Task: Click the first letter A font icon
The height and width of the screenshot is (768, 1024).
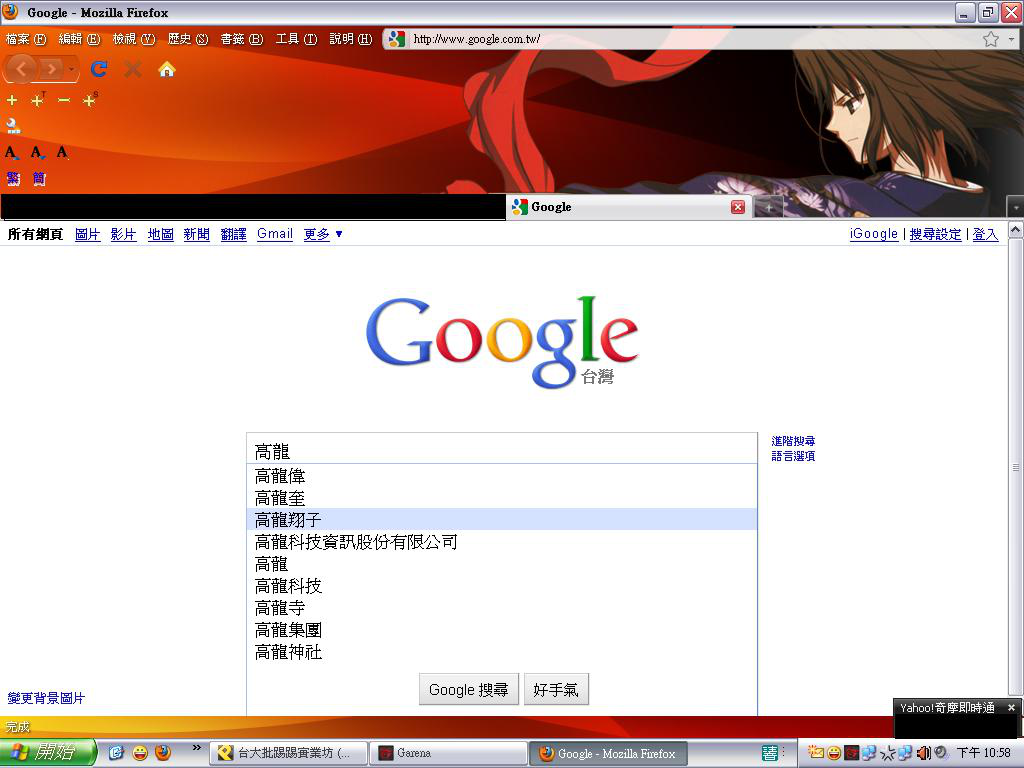Action: pos(11,152)
